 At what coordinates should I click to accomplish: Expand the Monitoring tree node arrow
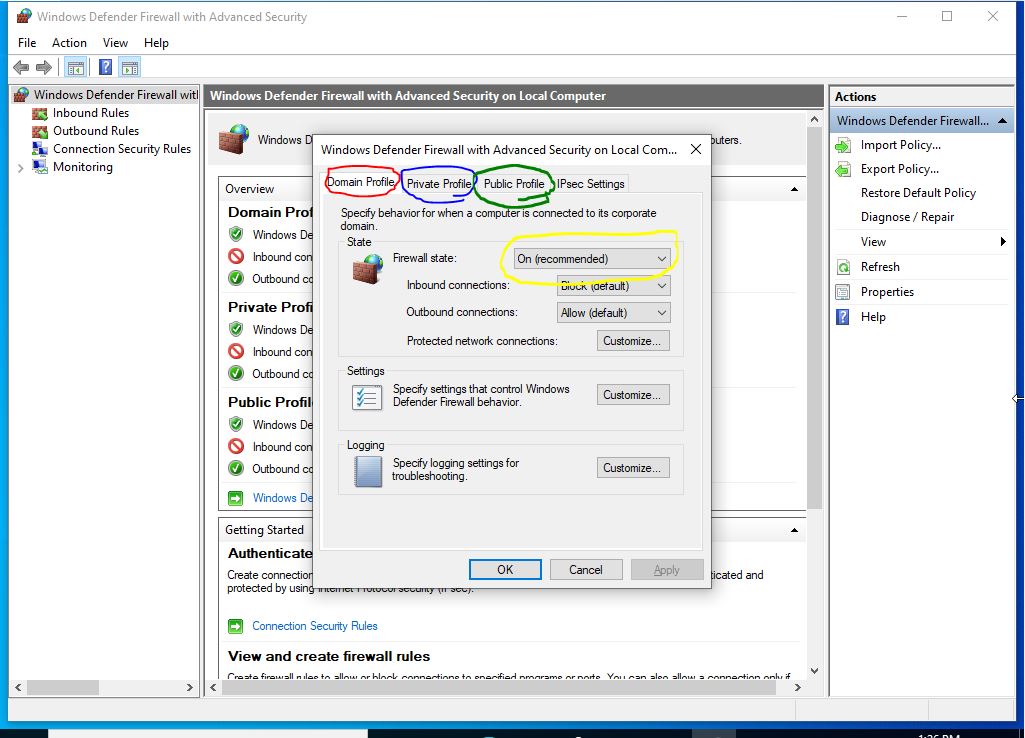(x=20, y=168)
